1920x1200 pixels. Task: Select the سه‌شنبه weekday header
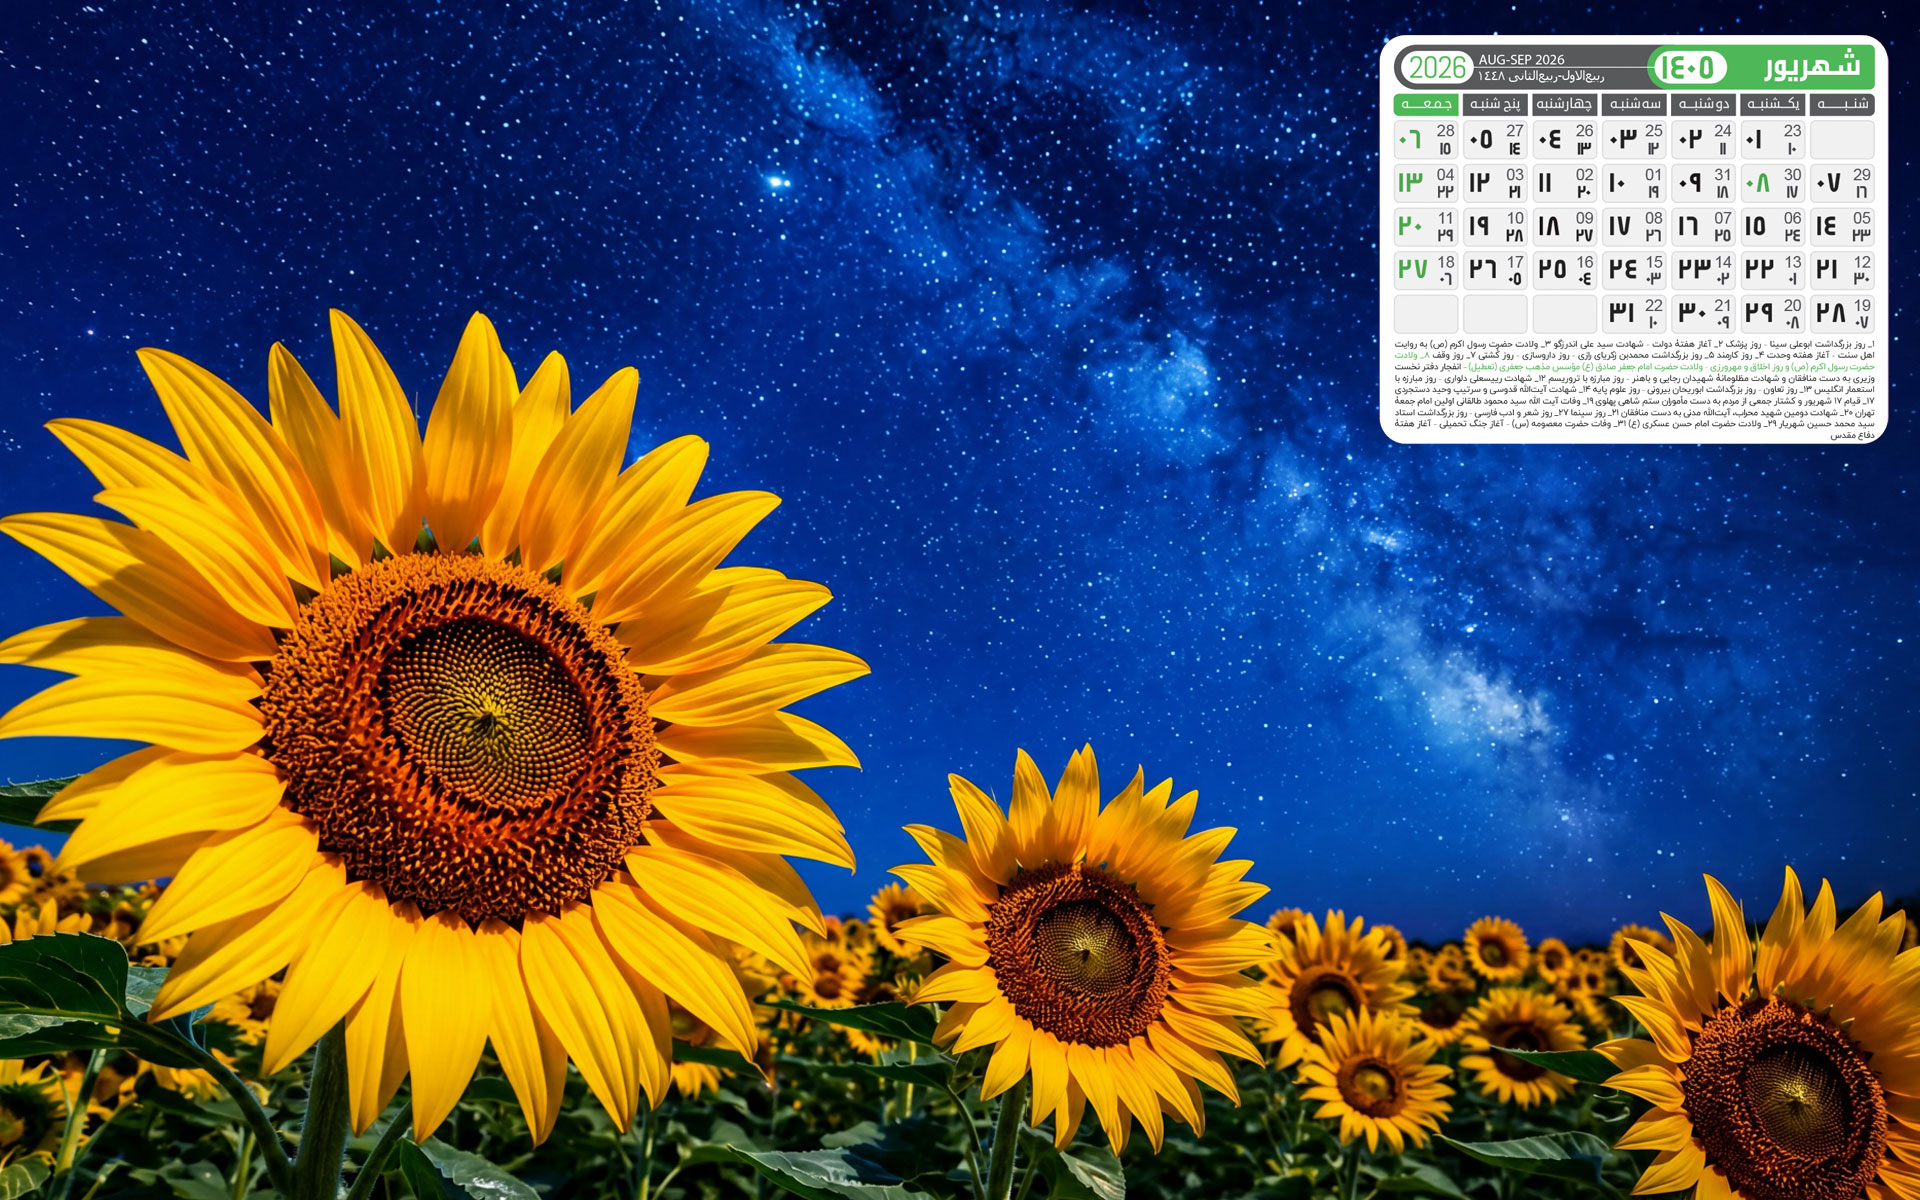tap(1634, 104)
